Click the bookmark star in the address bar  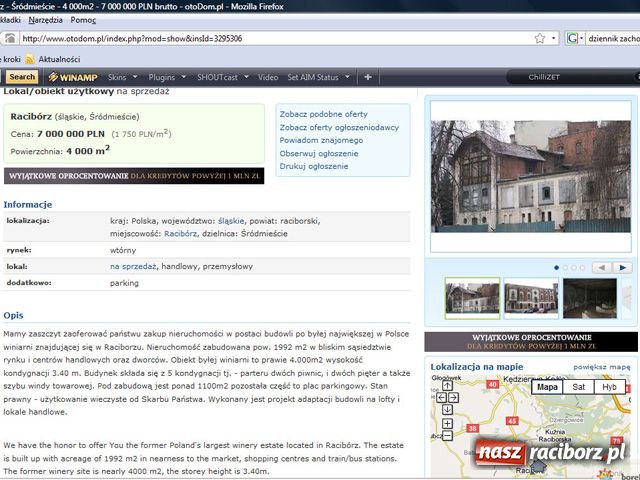click(540, 38)
